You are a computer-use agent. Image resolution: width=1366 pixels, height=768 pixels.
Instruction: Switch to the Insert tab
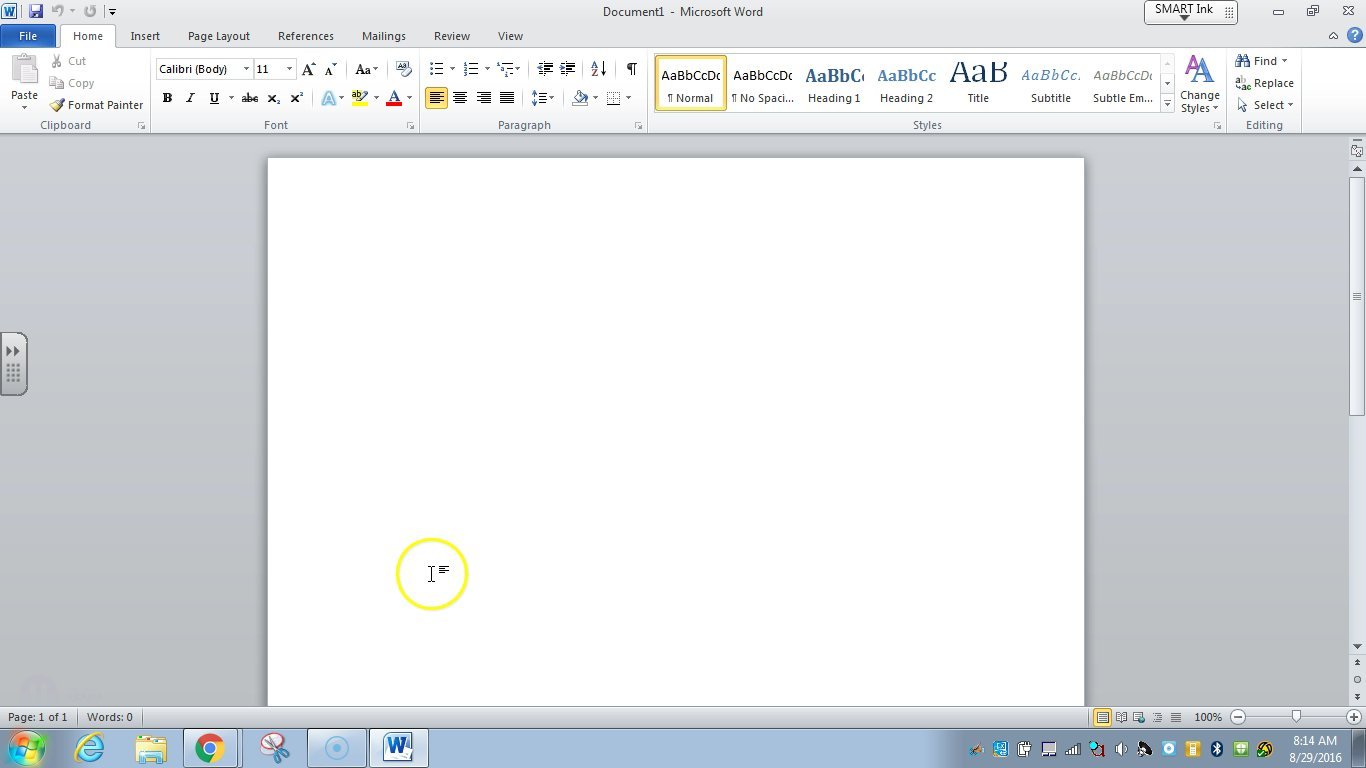145,36
